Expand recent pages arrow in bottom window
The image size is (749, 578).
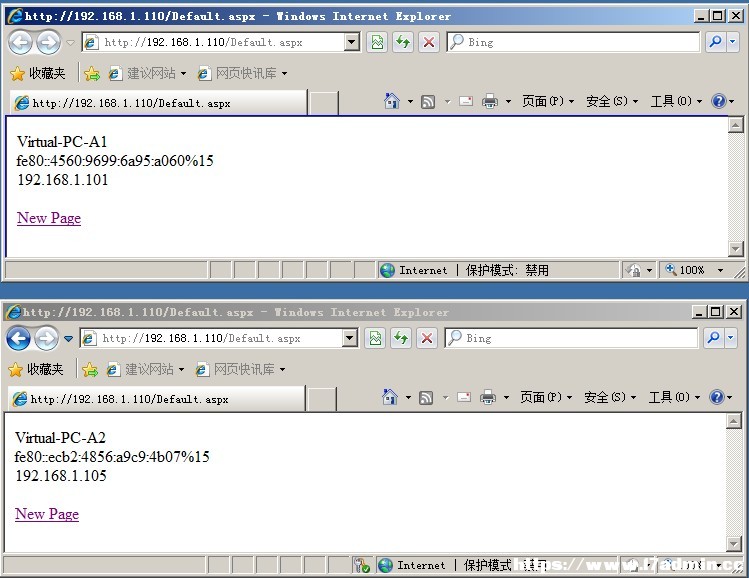pyautogui.click(x=68, y=339)
